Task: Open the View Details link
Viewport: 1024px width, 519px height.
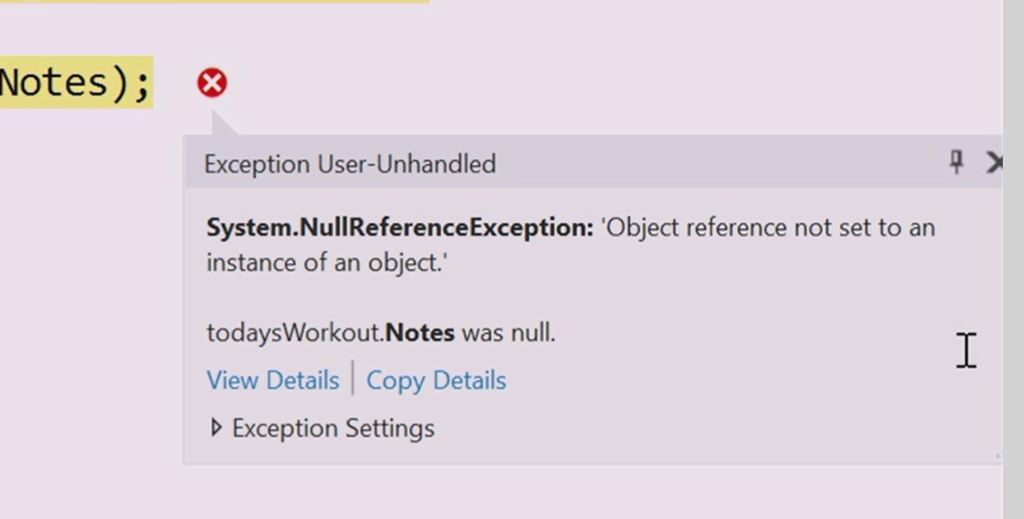Action: 272,380
